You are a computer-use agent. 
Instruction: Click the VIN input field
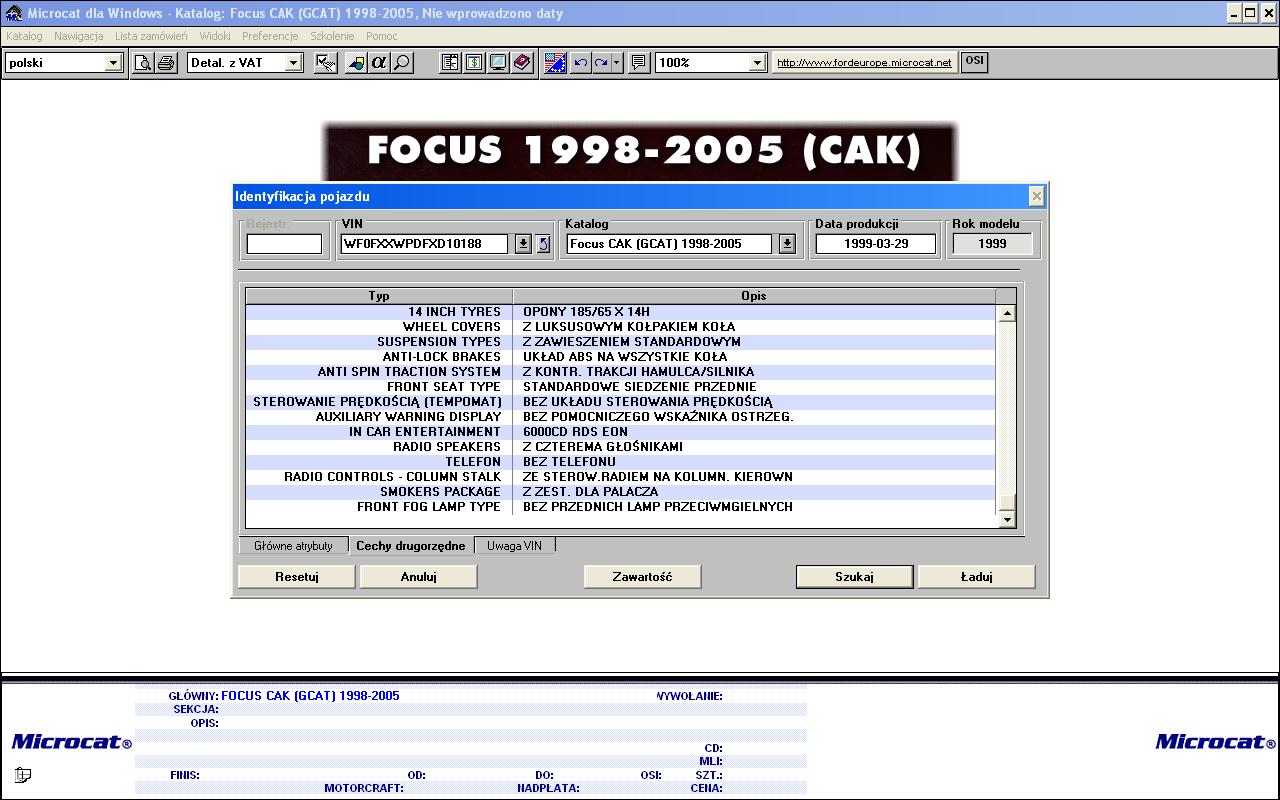[425, 244]
